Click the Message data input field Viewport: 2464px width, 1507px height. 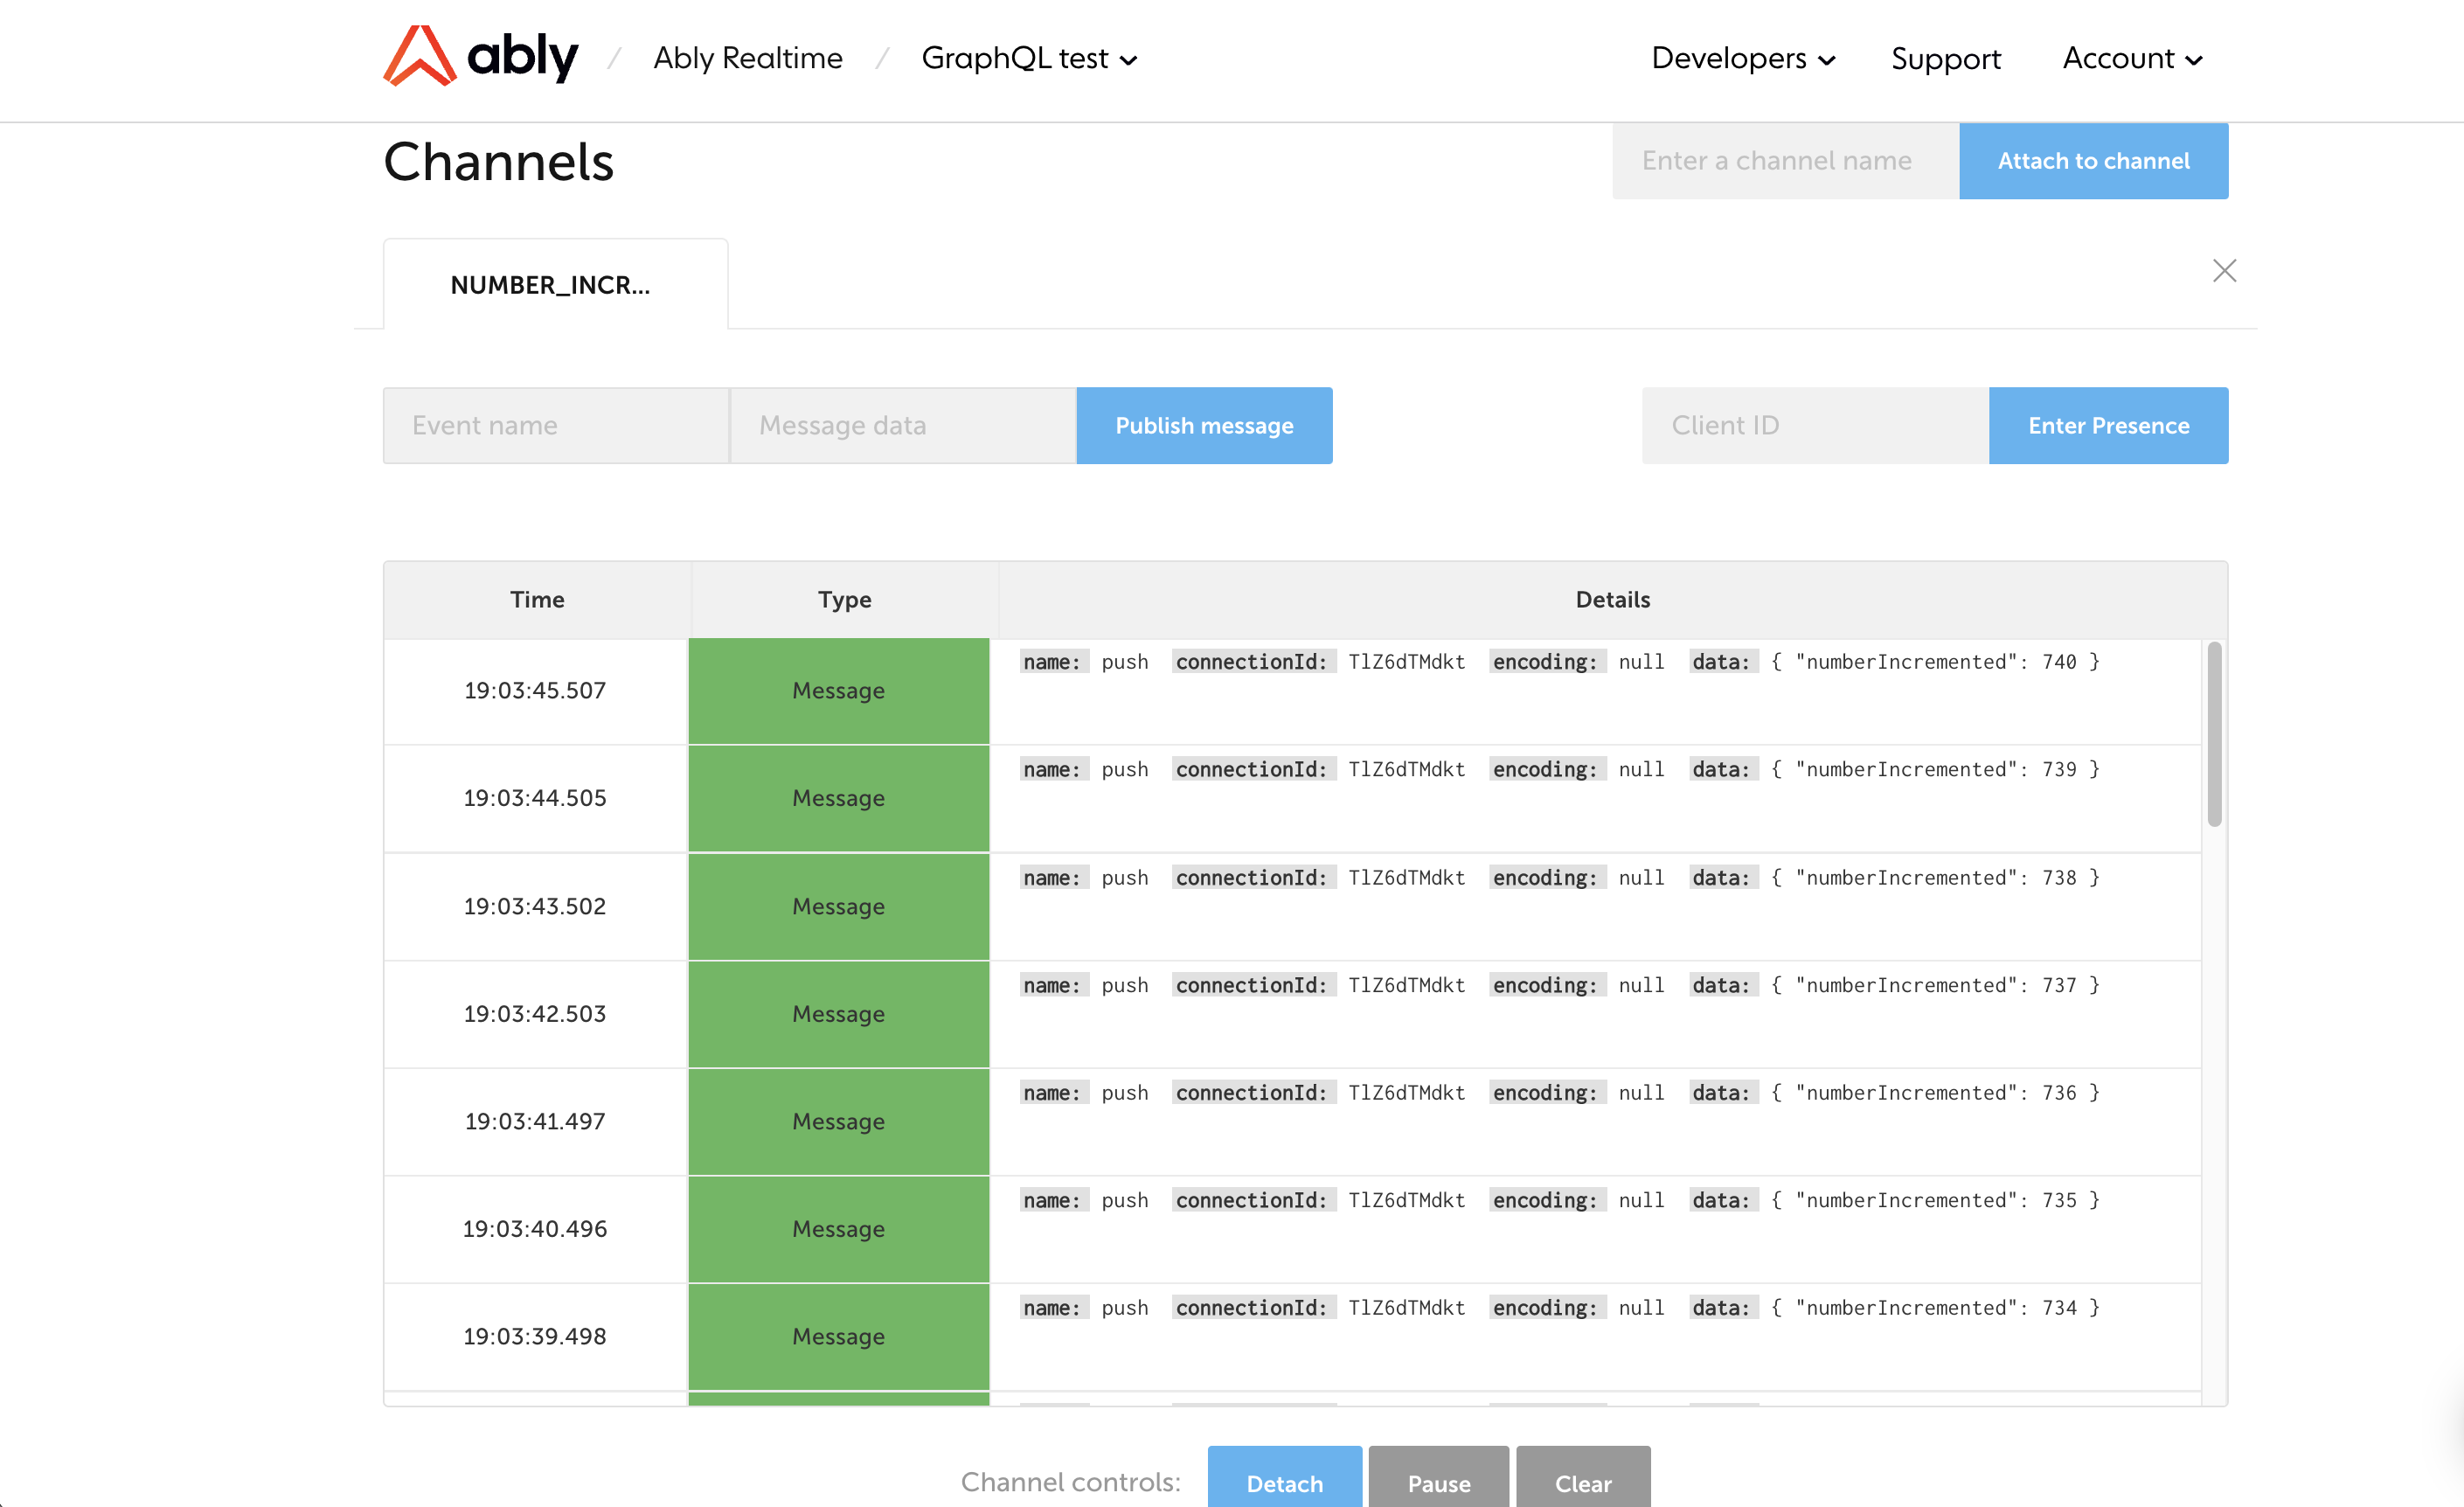tap(901, 424)
